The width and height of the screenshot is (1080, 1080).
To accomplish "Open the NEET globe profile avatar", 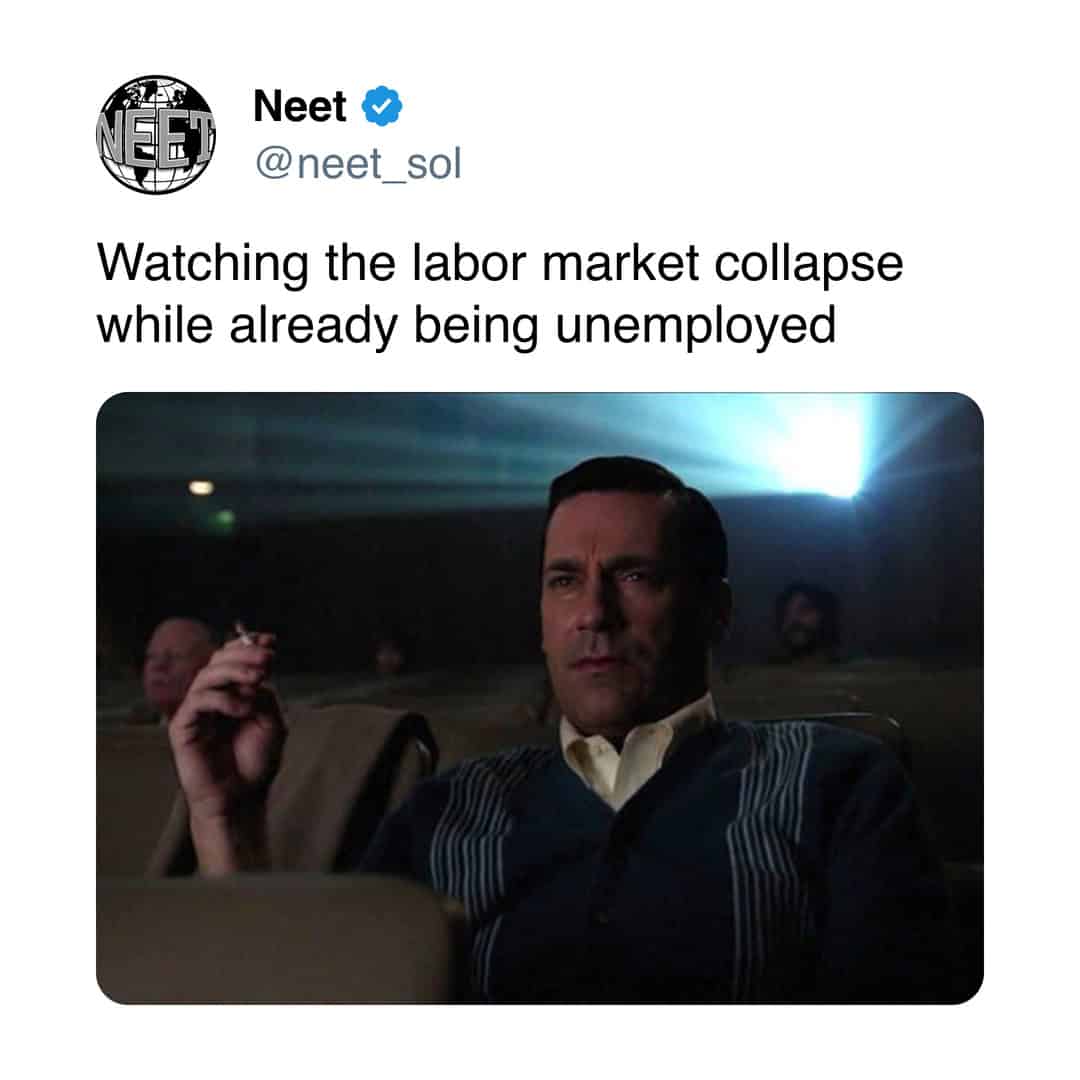I will click(x=156, y=135).
